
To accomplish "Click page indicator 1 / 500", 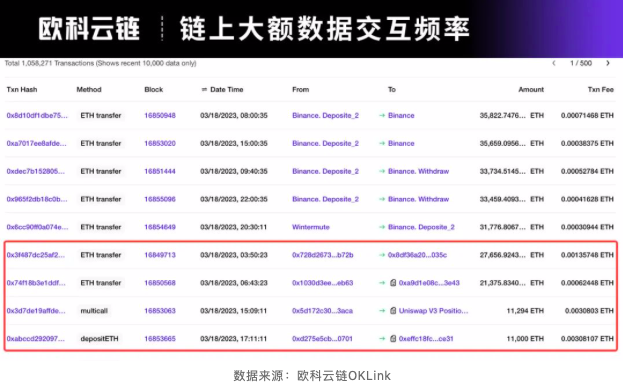I will [581, 63].
